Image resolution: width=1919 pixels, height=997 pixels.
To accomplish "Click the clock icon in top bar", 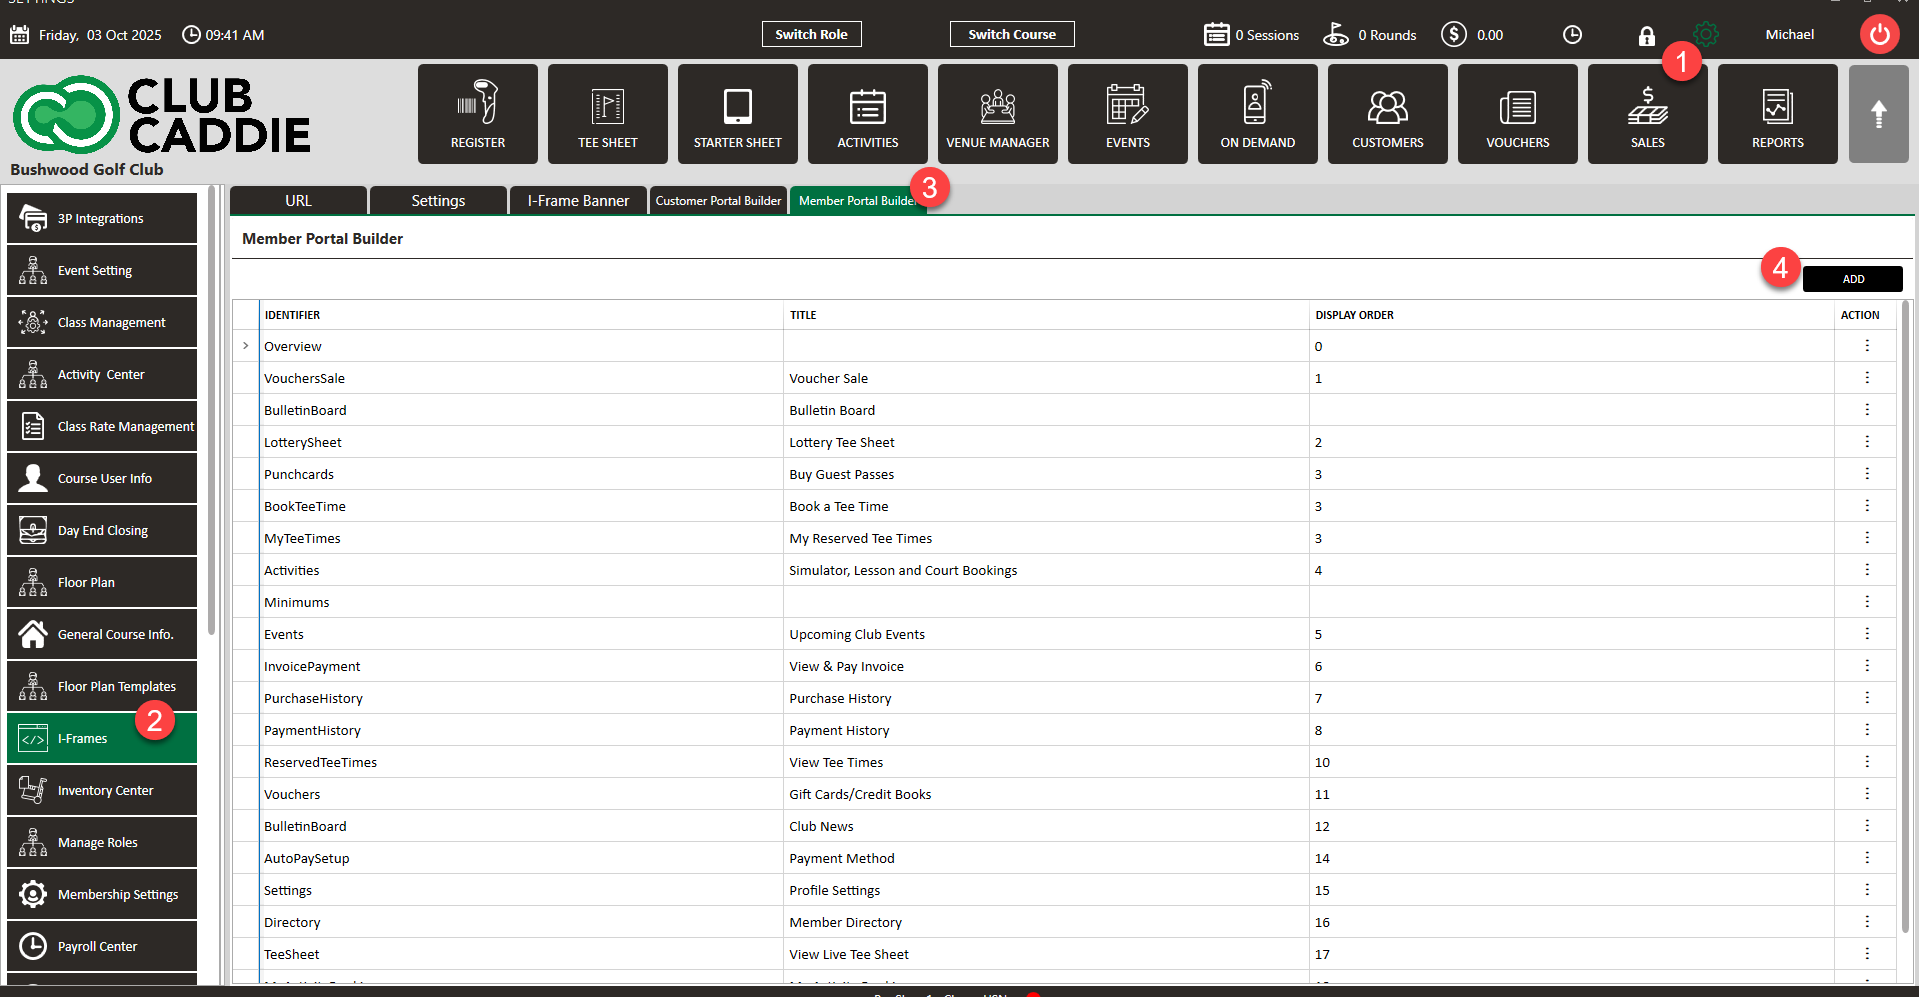I will [1572, 35].
